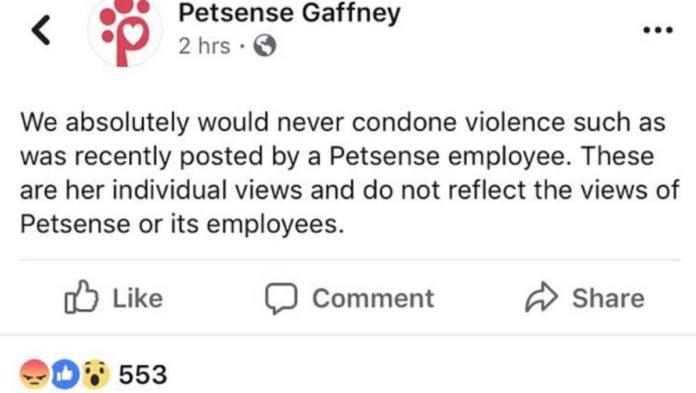Viewport: 696px width, 393px height.
Task: View the 553 reactions list
Action: coord(143,374)
